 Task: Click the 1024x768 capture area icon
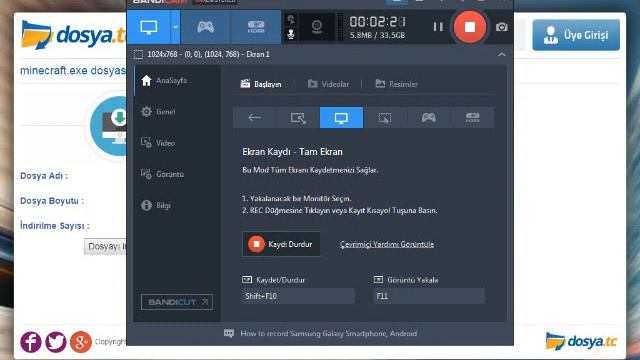tap(138, 54)
